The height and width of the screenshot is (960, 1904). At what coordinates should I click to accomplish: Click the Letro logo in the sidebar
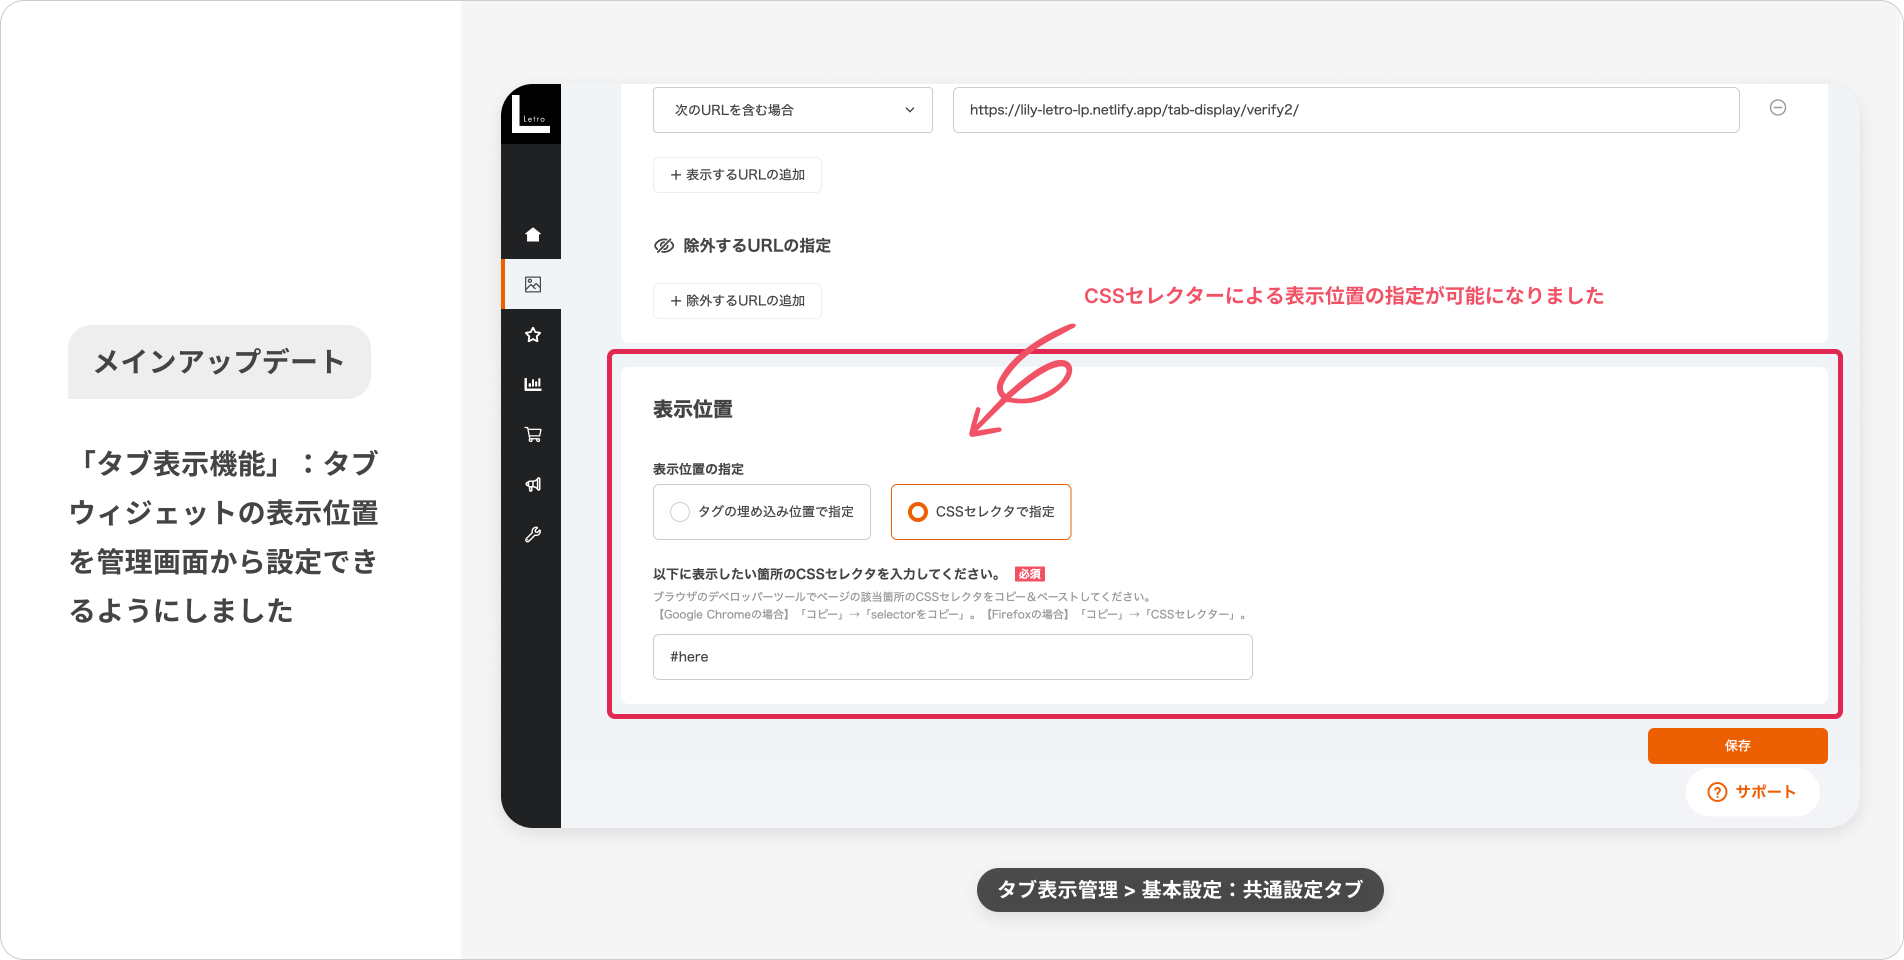pyautogui.click(x=530, y=114)
